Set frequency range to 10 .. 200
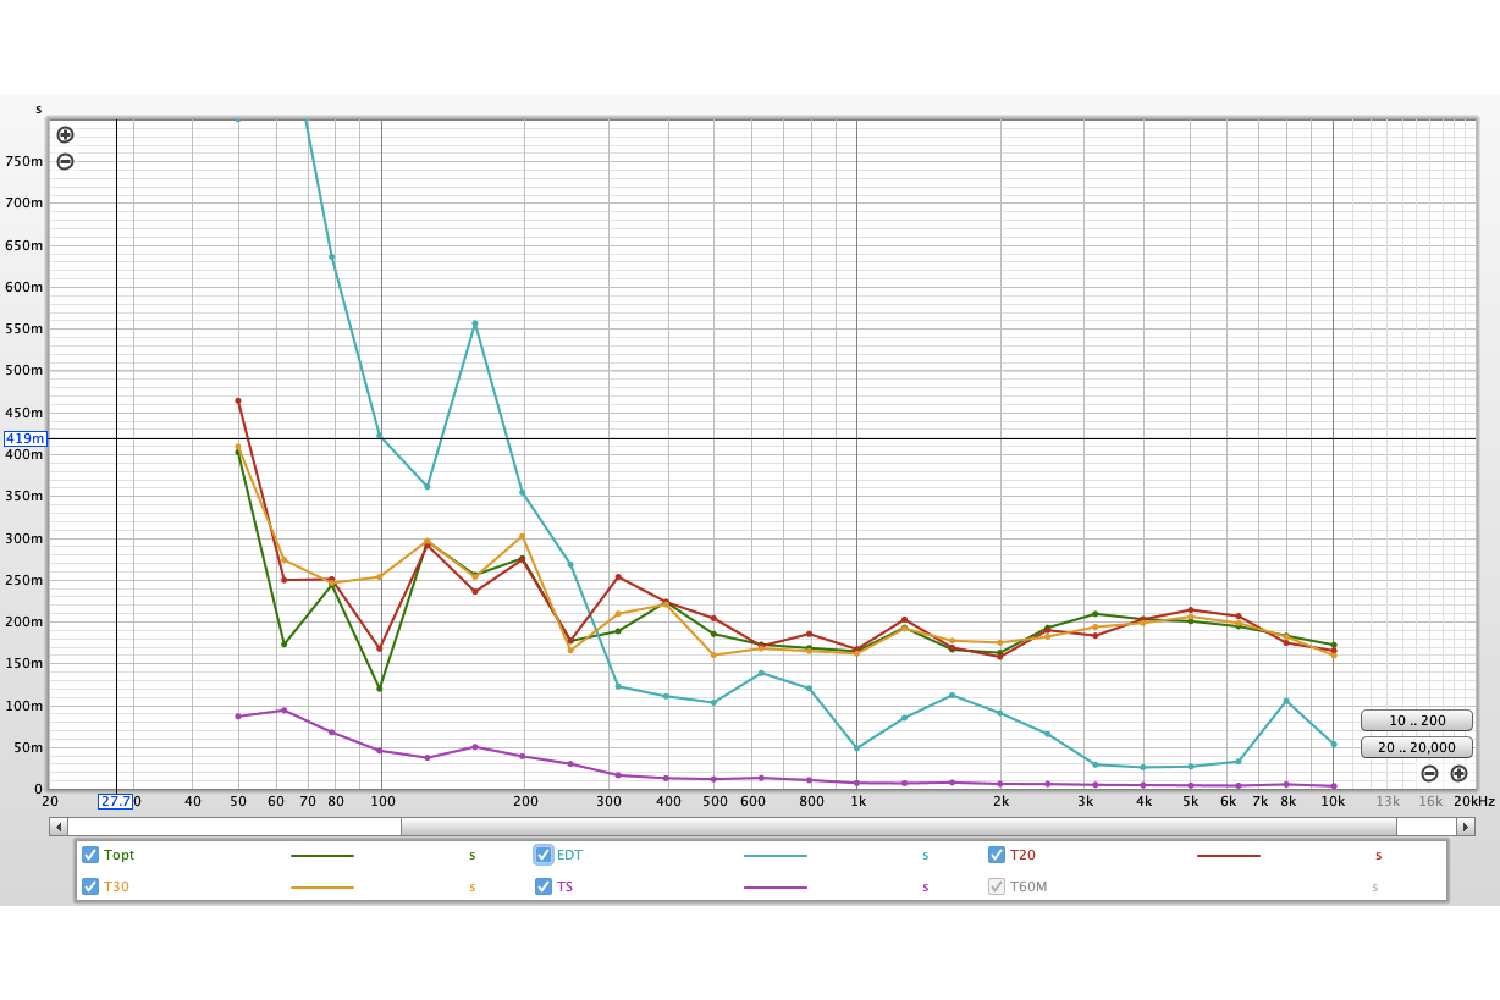The height and width of the screenshot is (1000, 1500). [1416, 720]
